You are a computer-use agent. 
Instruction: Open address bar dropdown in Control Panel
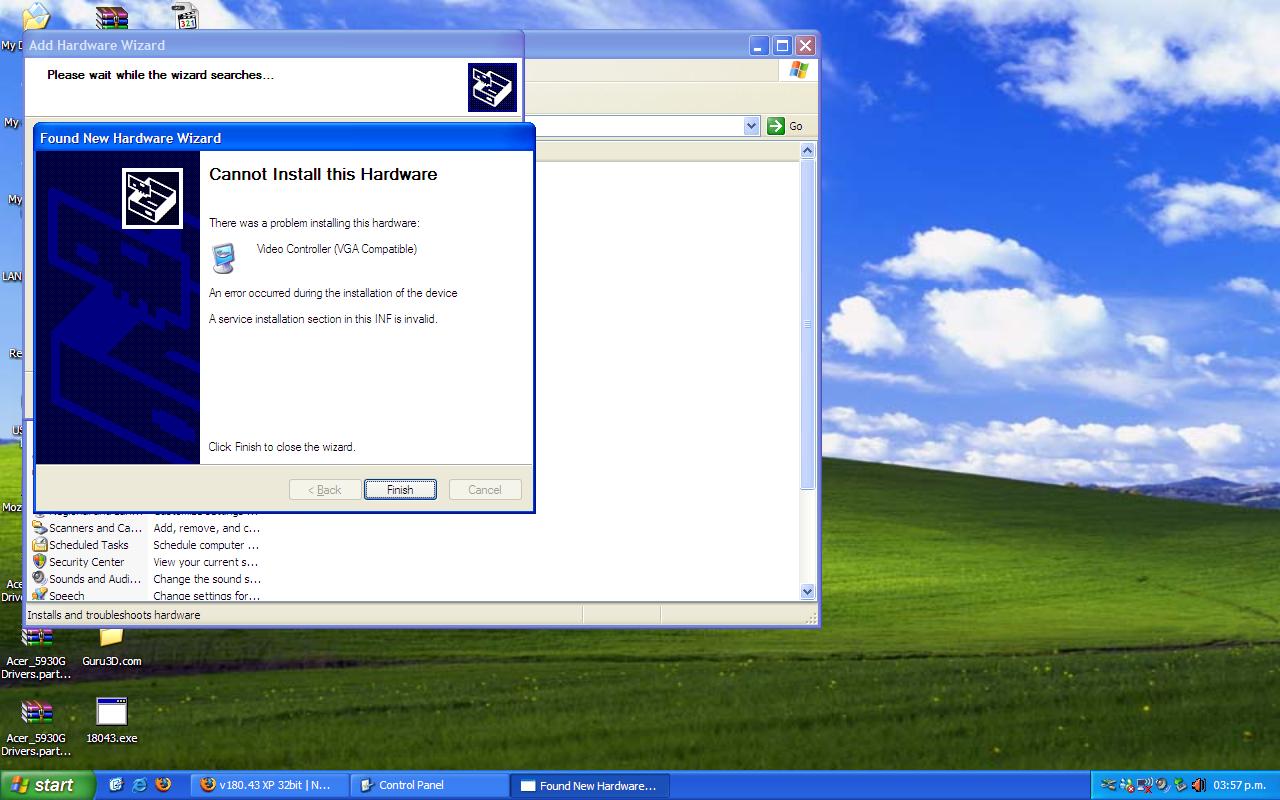[x=752, y=126]
